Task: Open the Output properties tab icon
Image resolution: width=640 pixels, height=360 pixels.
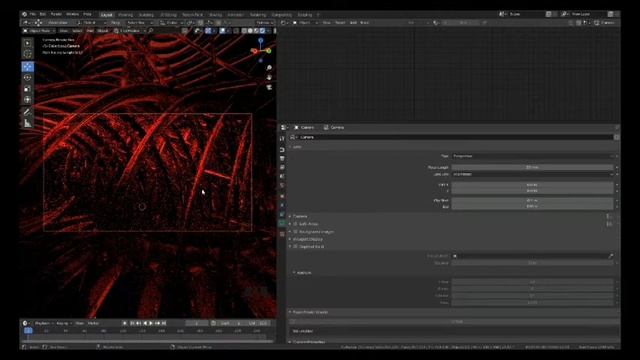Action: tap(282, 158)
